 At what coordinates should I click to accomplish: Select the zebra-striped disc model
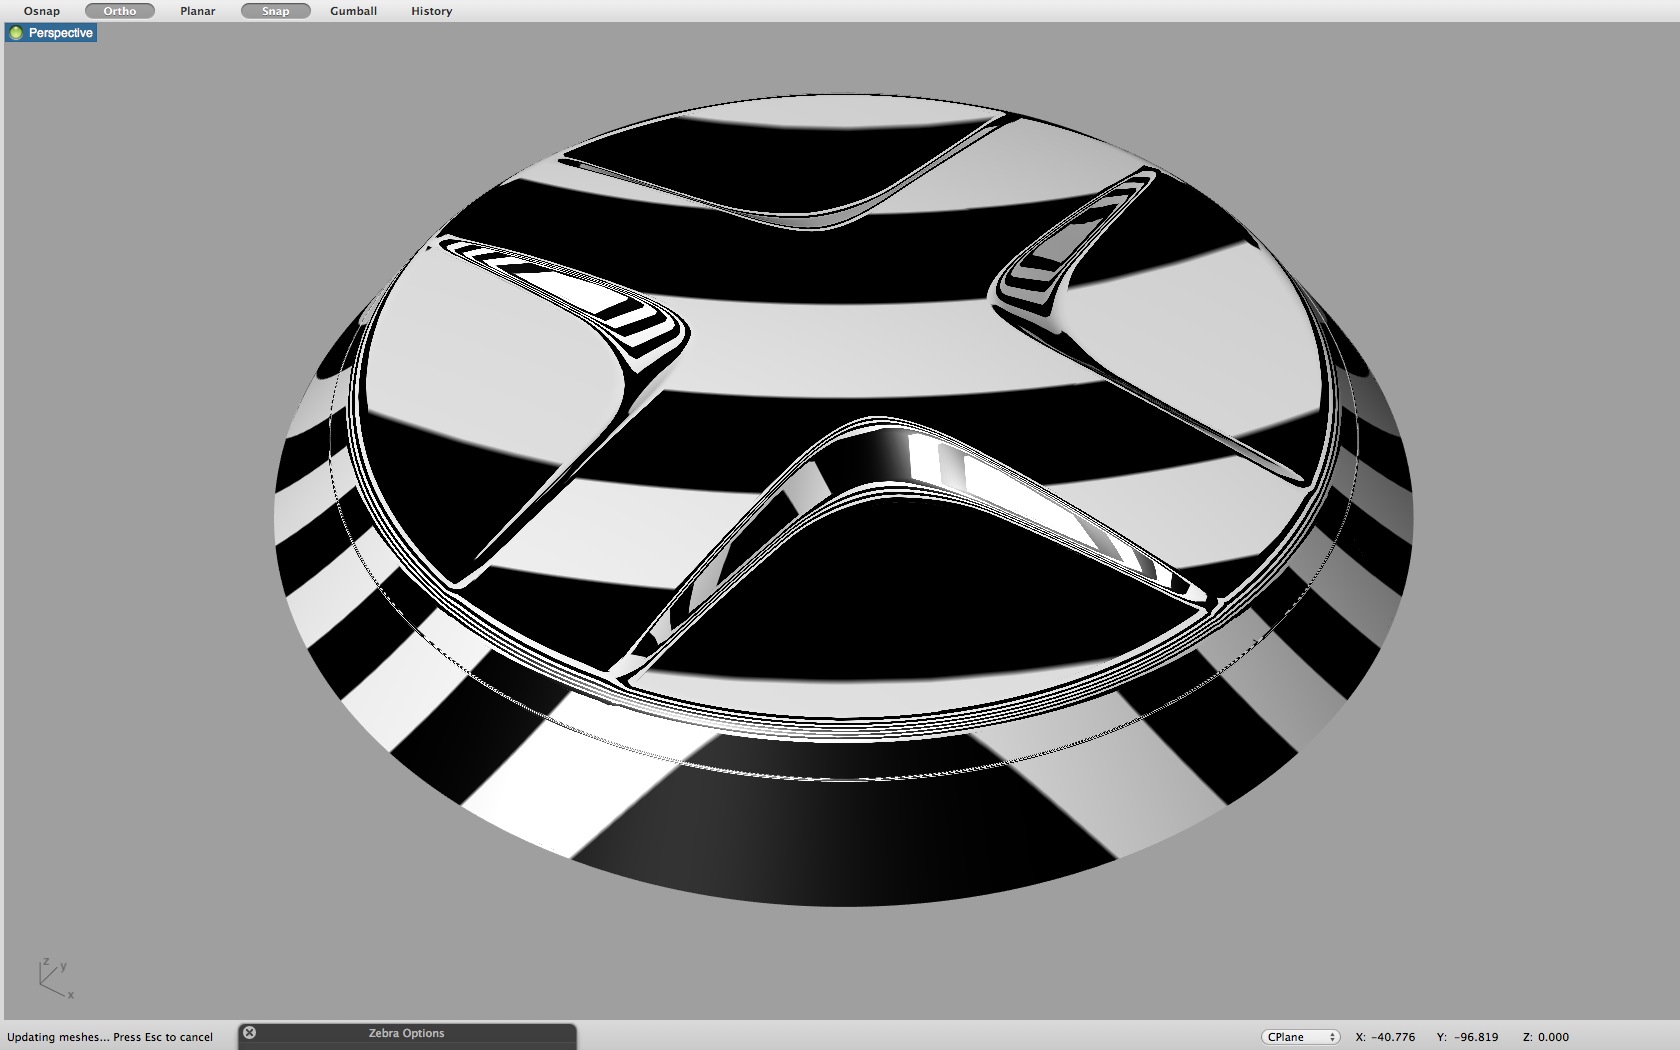click(843, 500)
